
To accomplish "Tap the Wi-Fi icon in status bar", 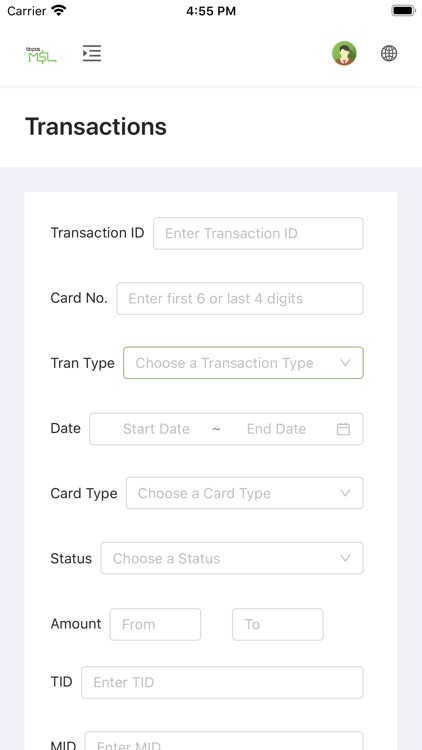I will point(58,11).
